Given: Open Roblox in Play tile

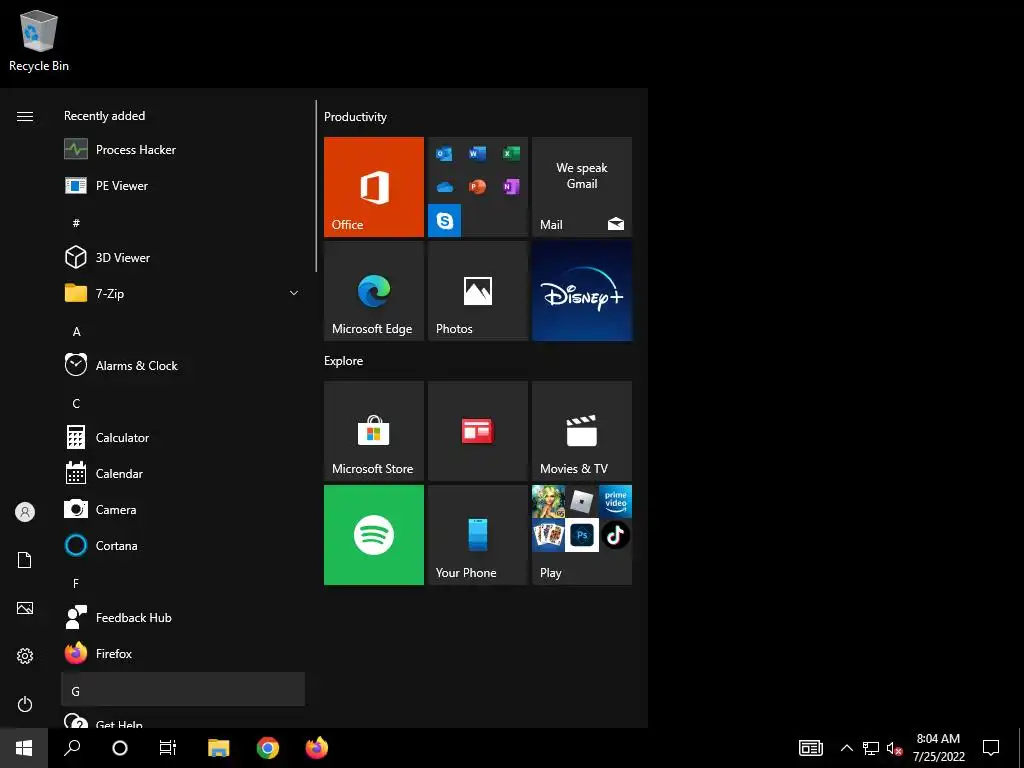Looking at the screenshot, I should tap(582, 502).
